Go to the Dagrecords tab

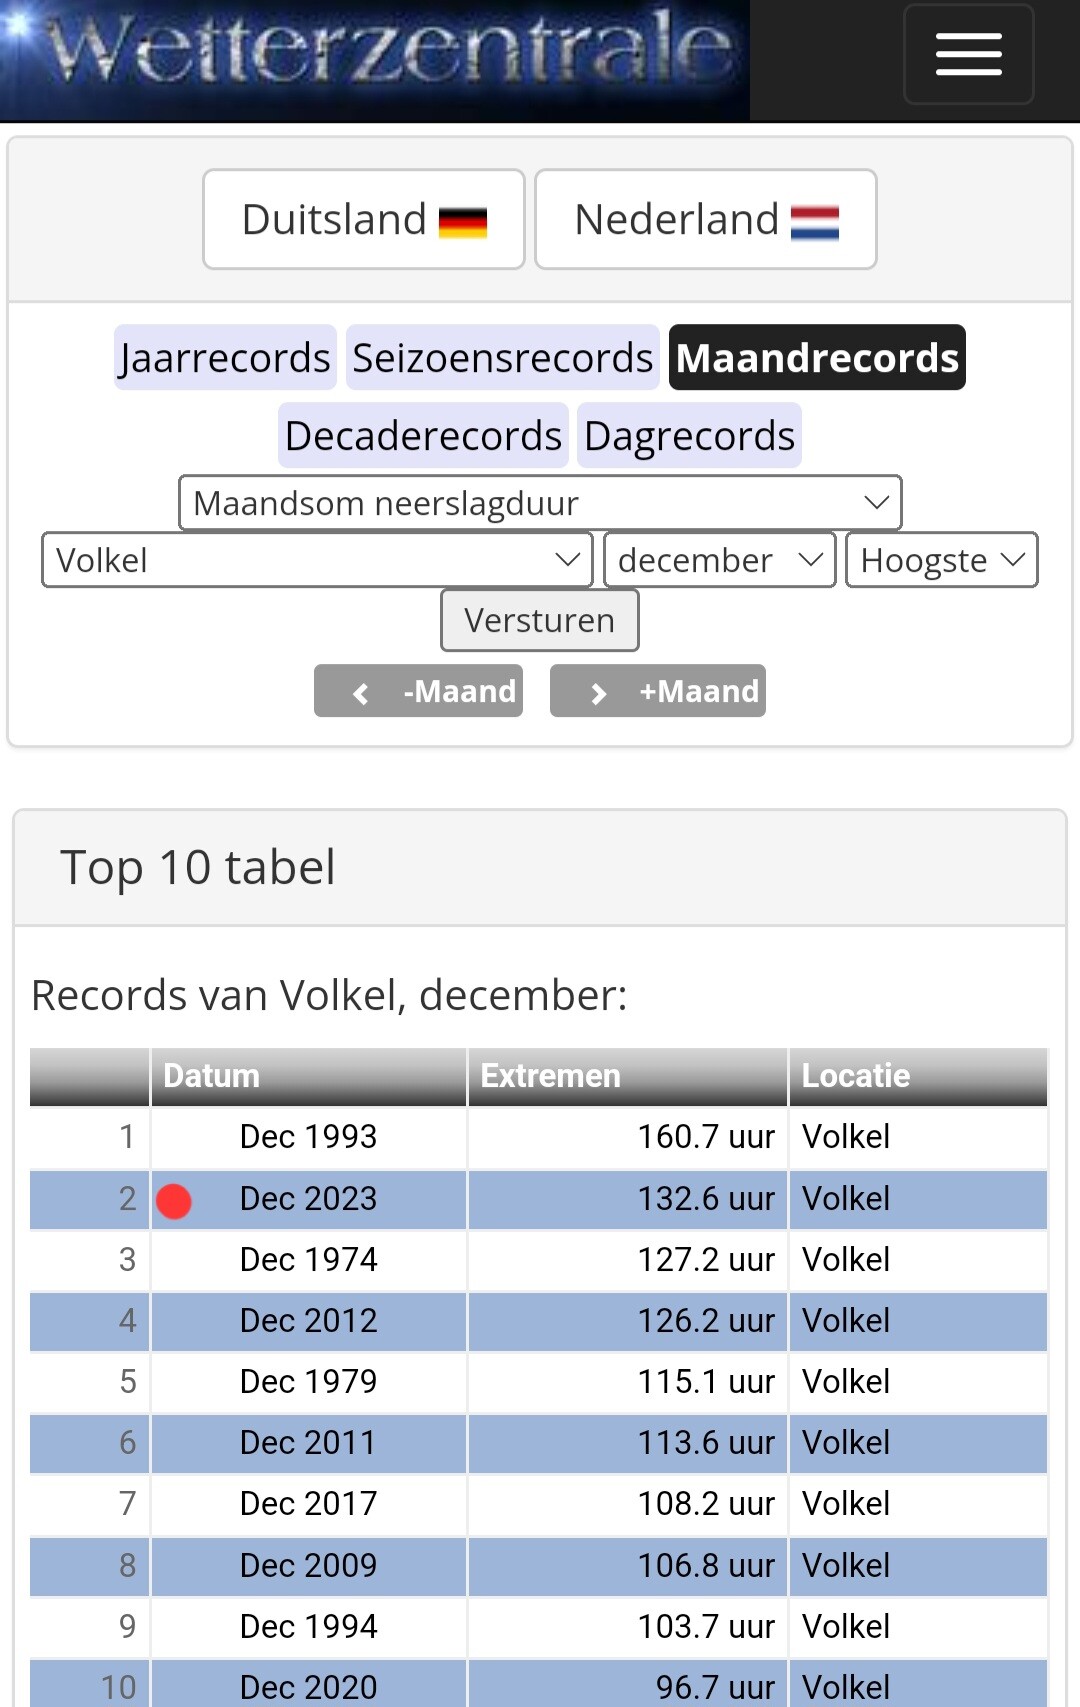click(689, 436)
